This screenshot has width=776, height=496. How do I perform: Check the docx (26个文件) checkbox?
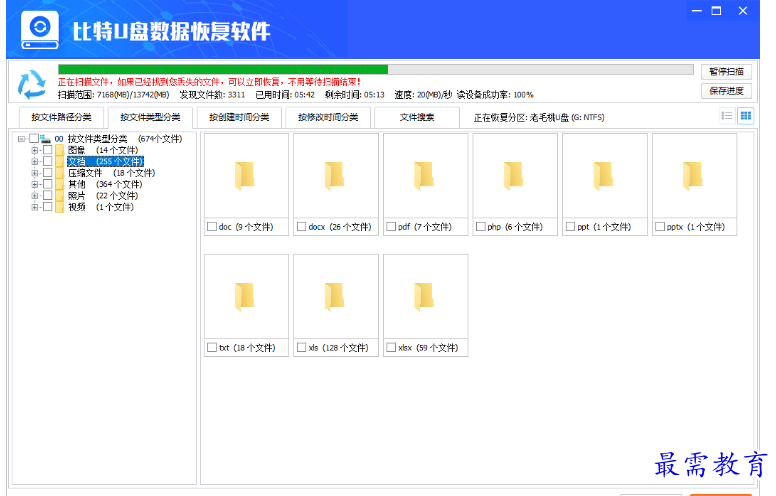click(301, 227)
